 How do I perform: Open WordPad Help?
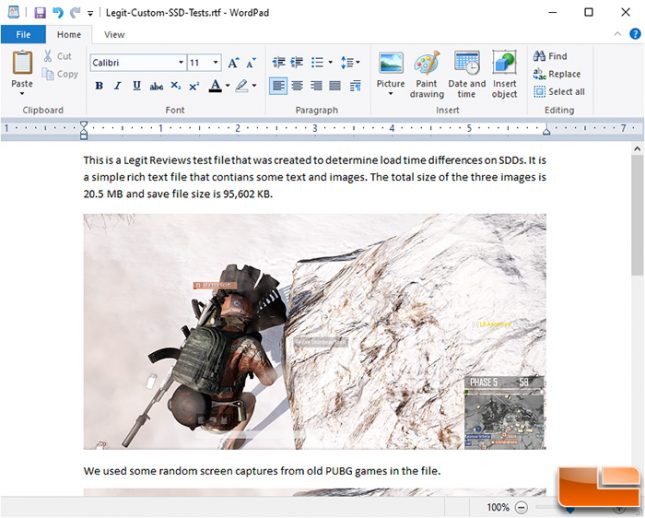(x=635, y=34)
